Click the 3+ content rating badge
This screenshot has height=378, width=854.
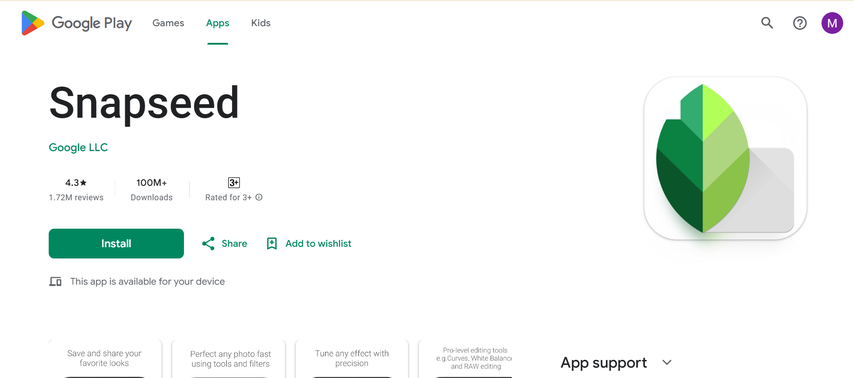234,182
